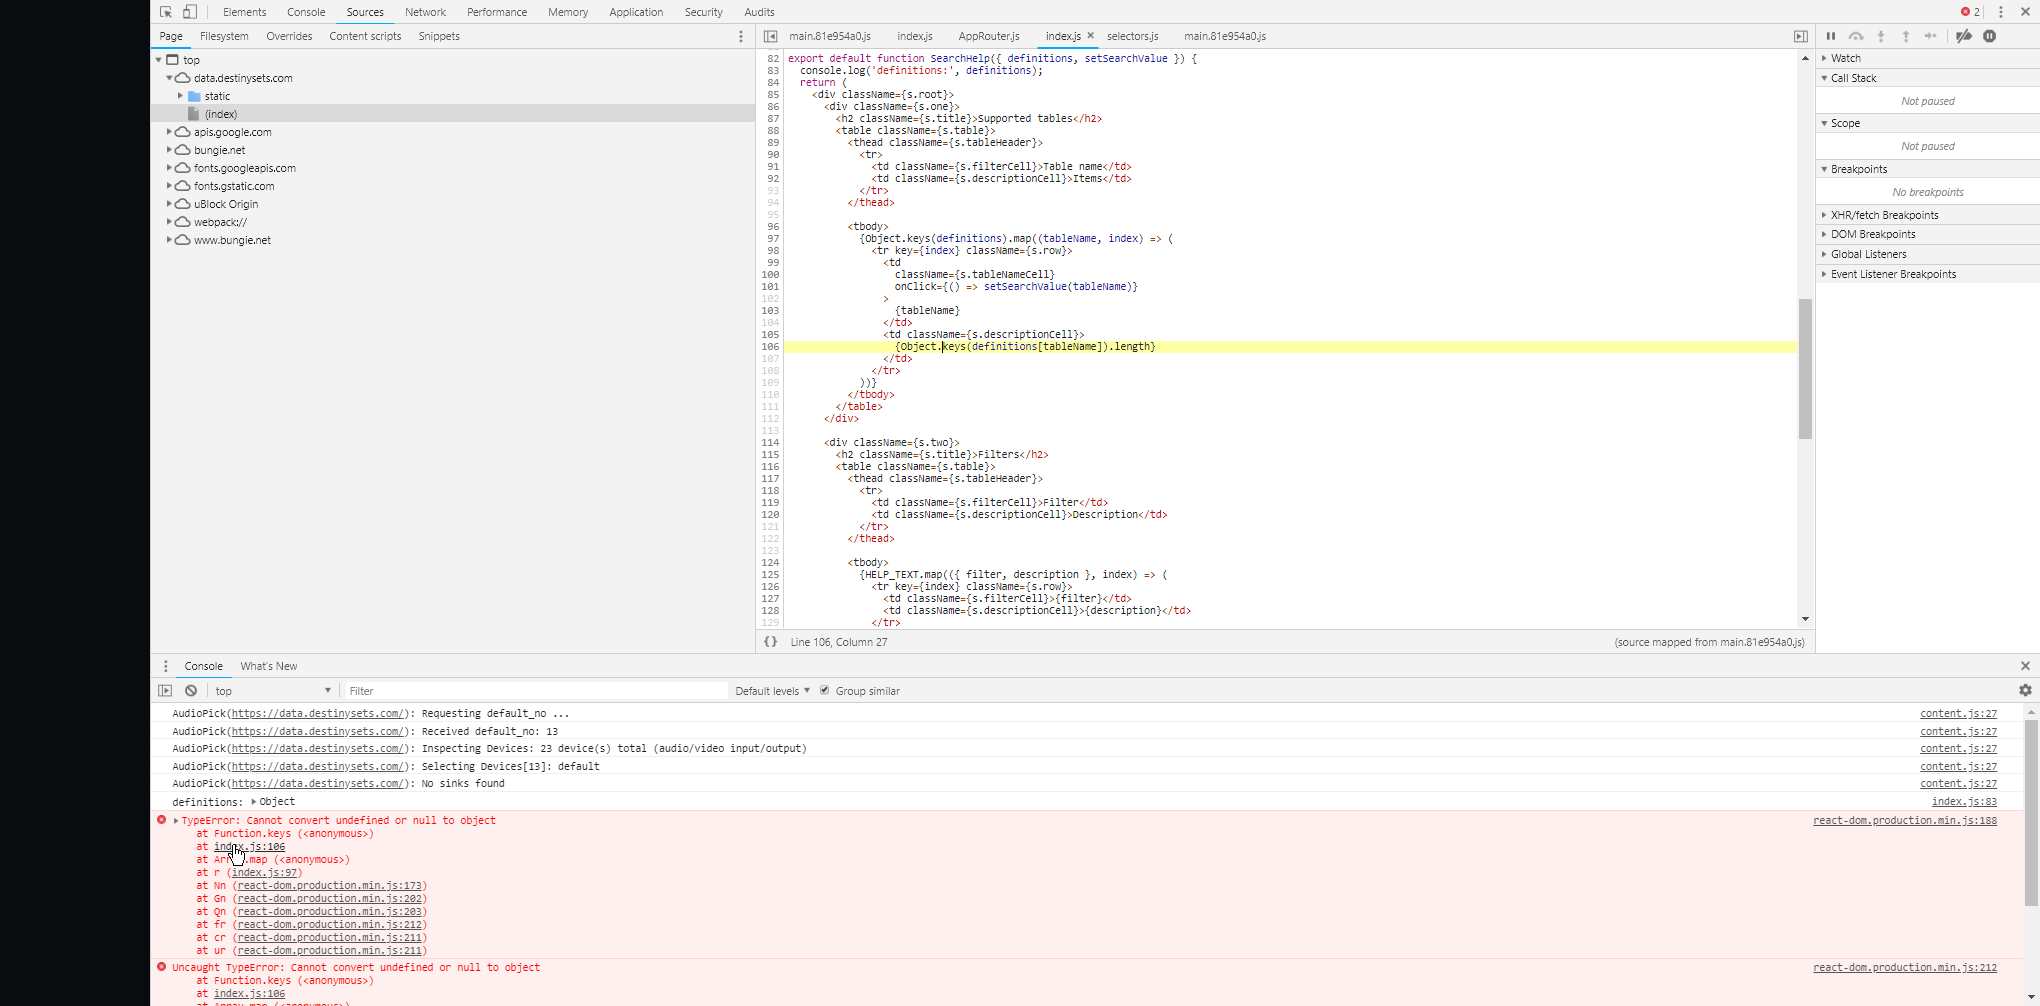This screenshot has width=2040, height=1006.
Task: Open react-dom.production.min.js:212 link on Uncaught error
Action: pyautogui.click(x=1905, y=968)
